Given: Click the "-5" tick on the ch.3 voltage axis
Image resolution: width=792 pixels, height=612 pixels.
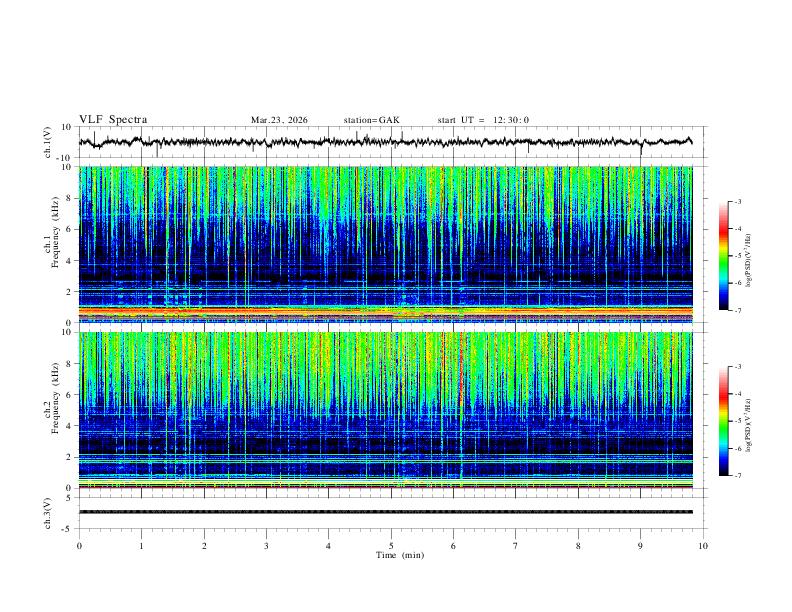Looking at the screenshot, I should coord(68,529).
